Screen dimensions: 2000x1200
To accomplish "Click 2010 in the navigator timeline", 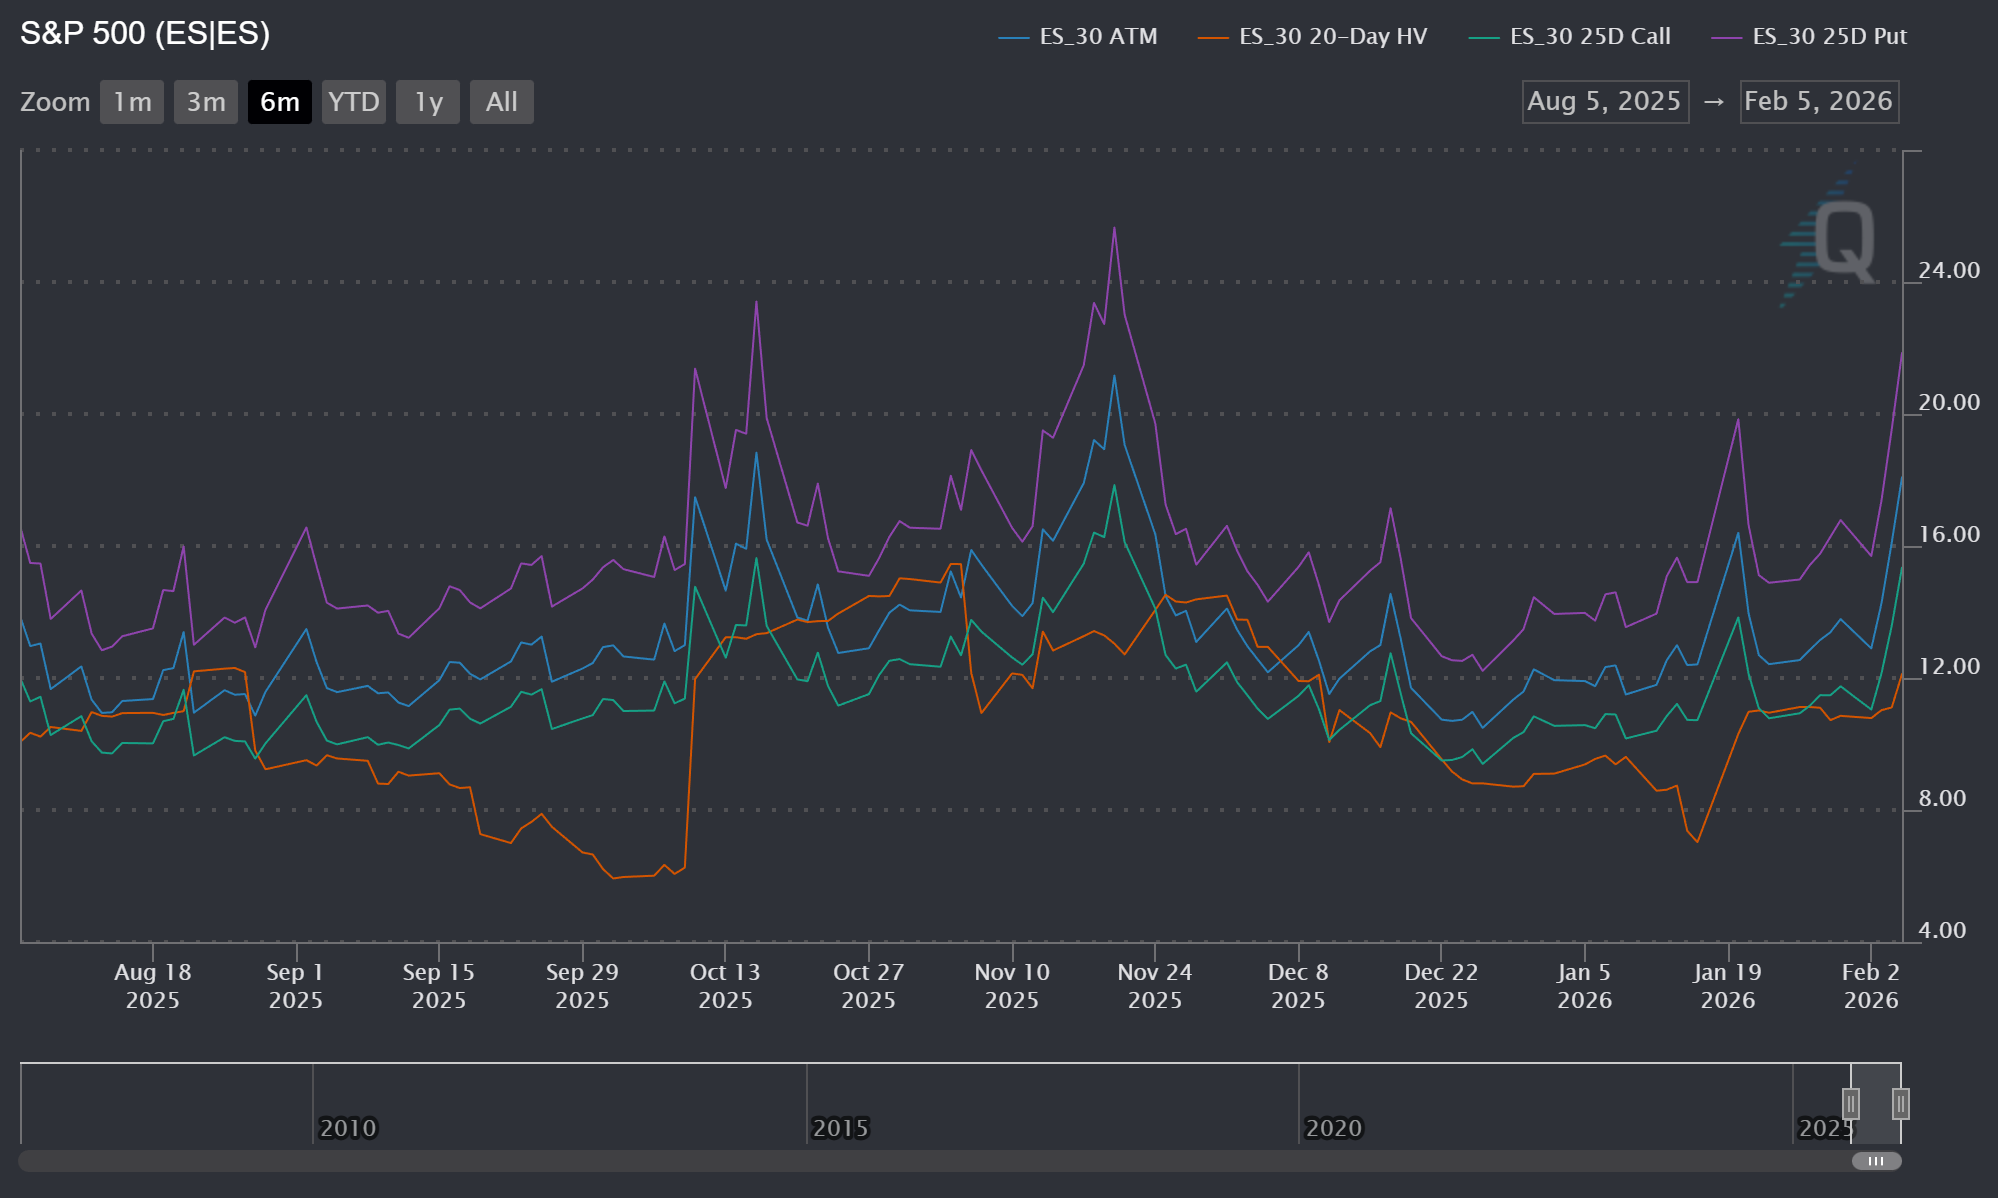I will 348,1128.
